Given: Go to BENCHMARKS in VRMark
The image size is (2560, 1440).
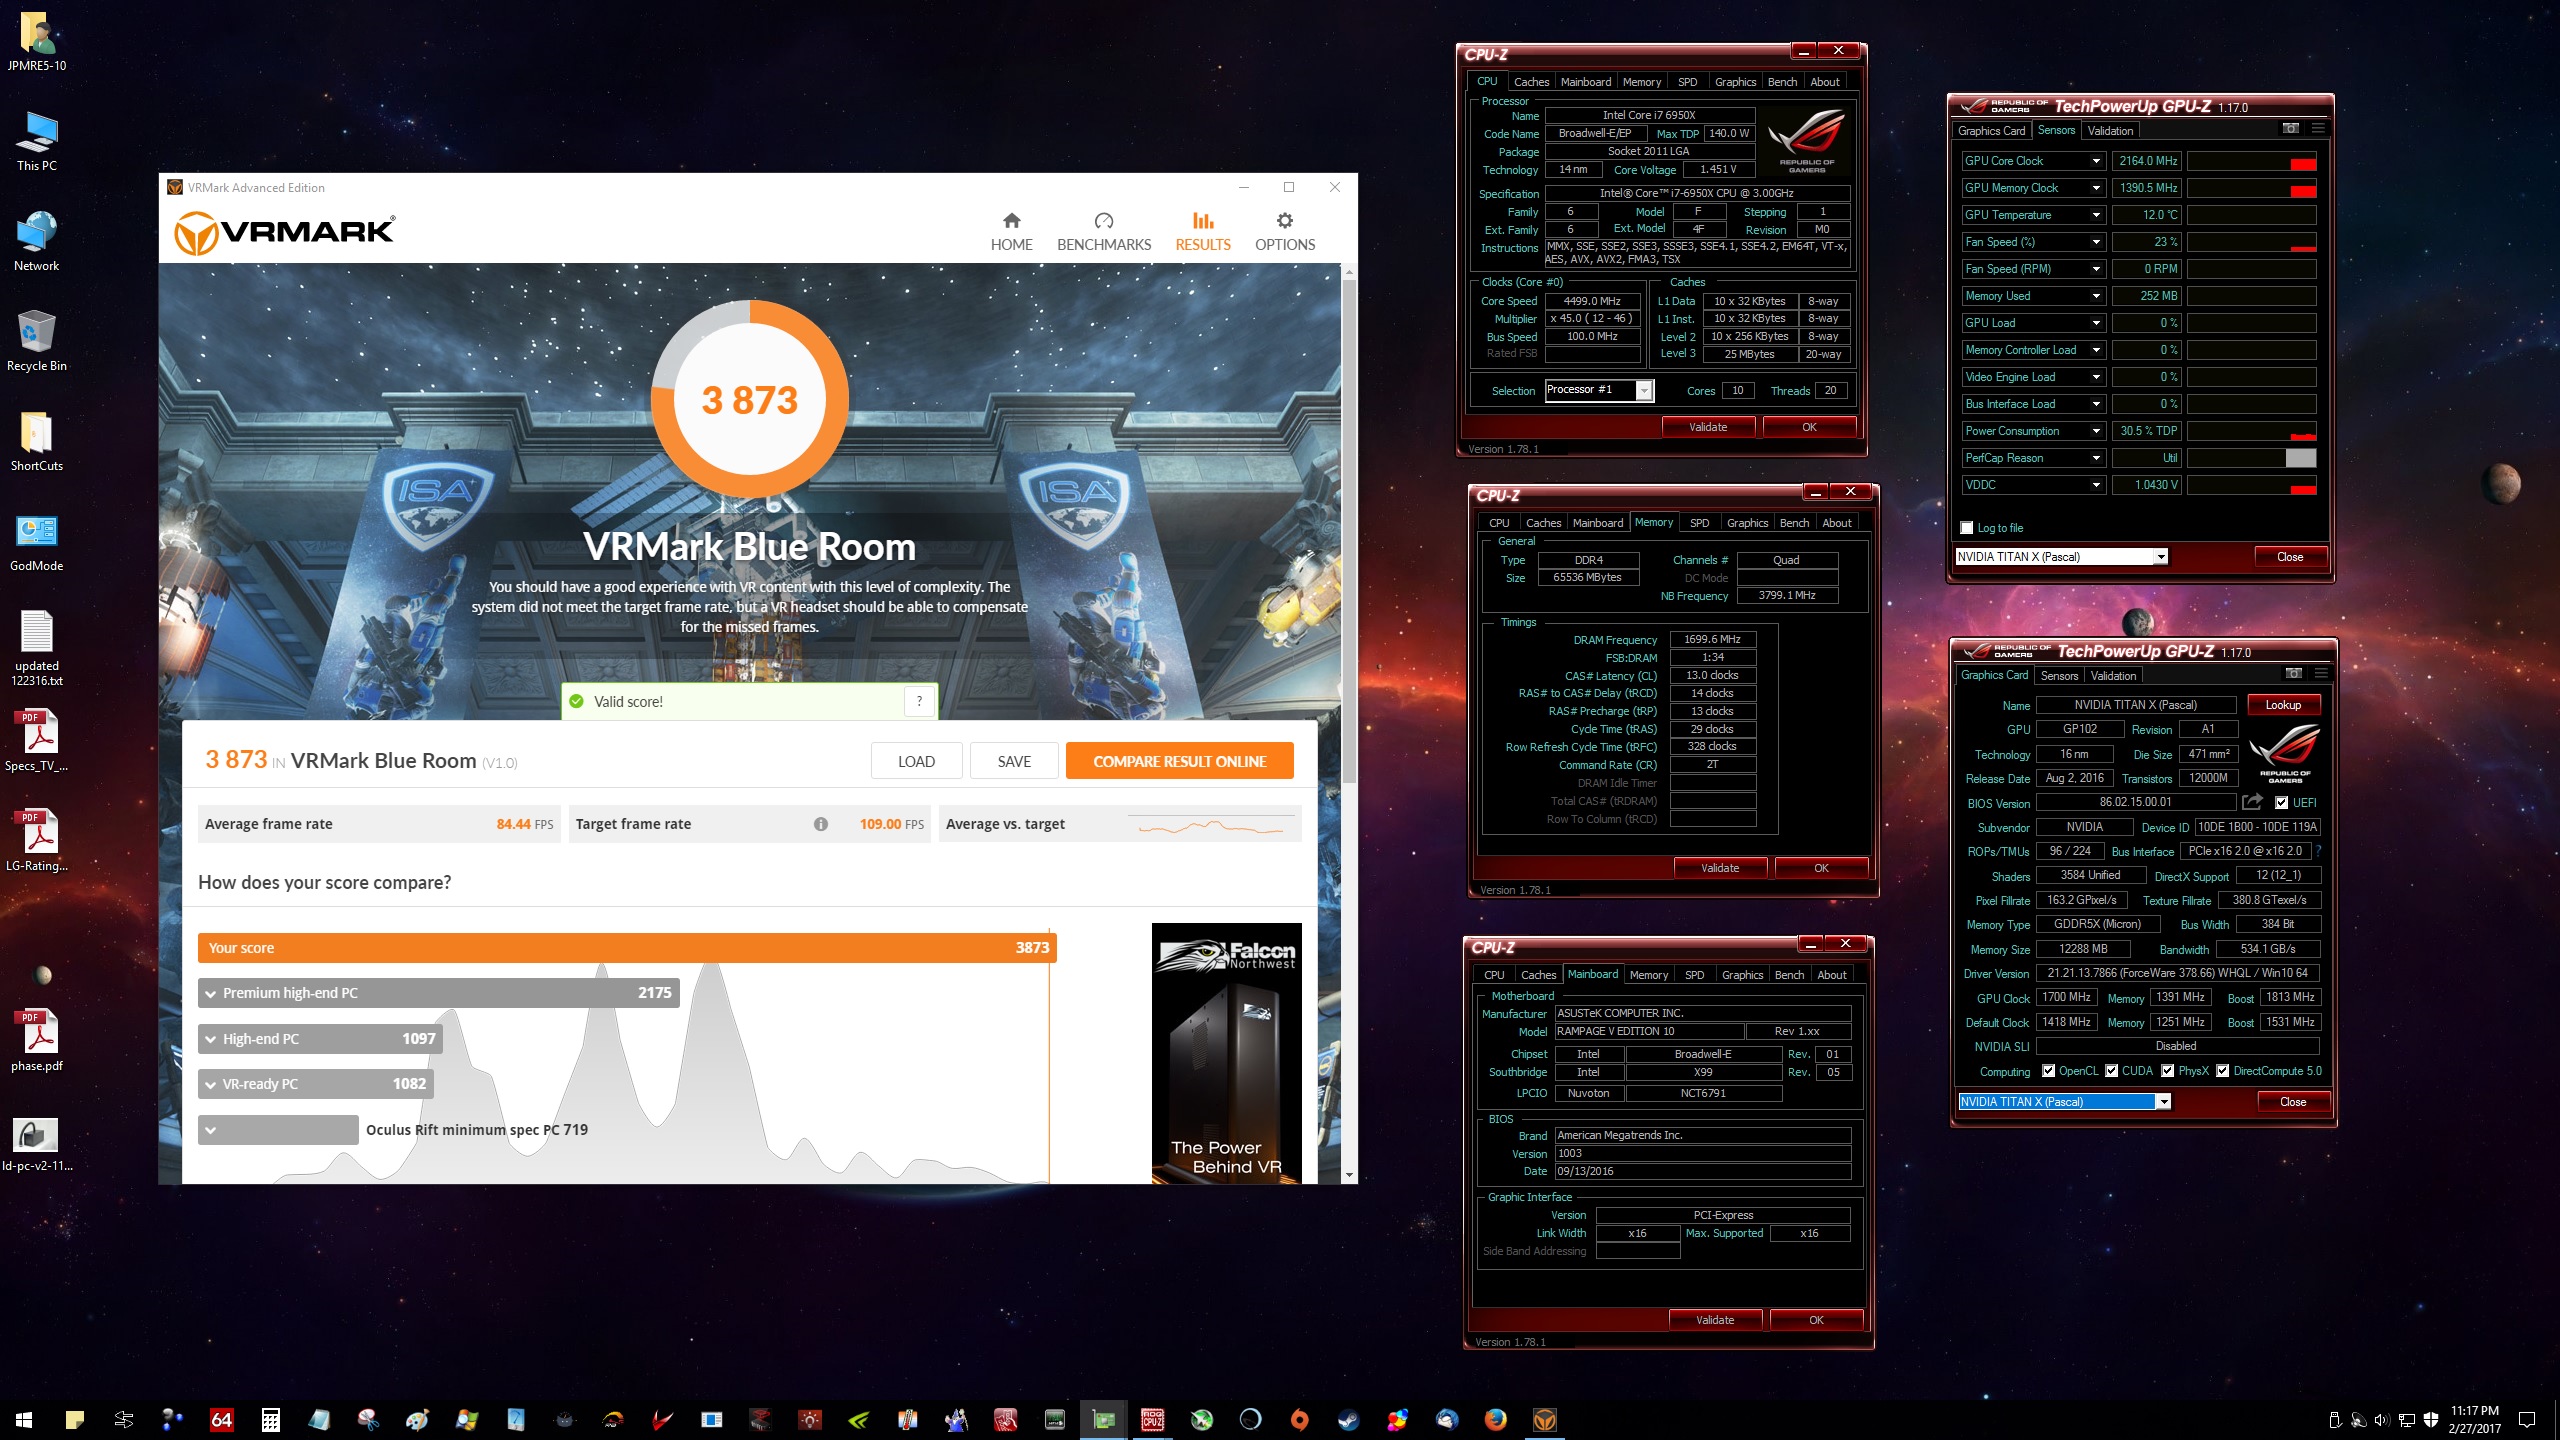Looking at the screenshot, I should click(x=1104, y=232).
